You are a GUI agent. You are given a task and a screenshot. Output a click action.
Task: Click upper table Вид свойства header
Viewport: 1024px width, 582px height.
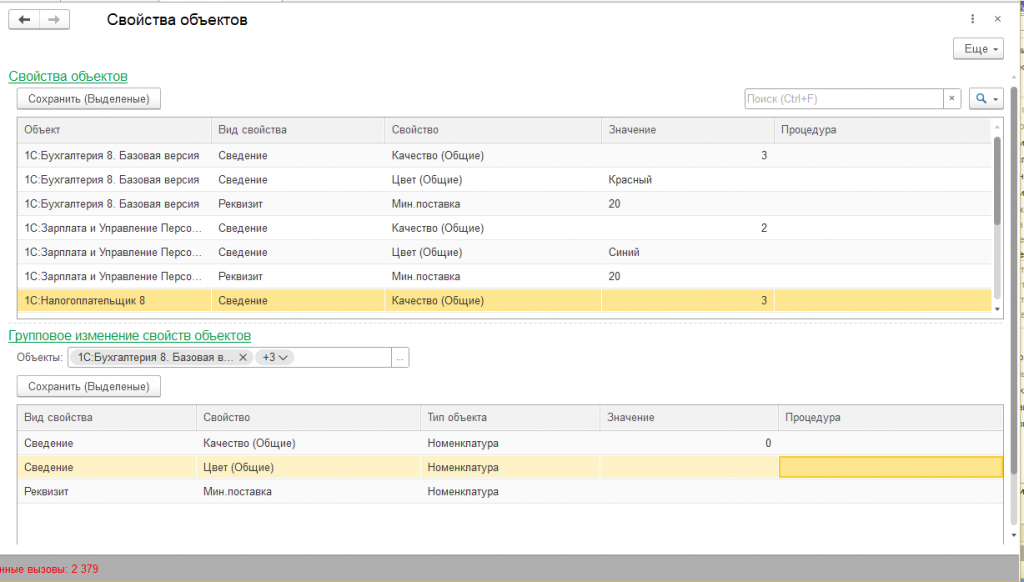tap(298, 130)
